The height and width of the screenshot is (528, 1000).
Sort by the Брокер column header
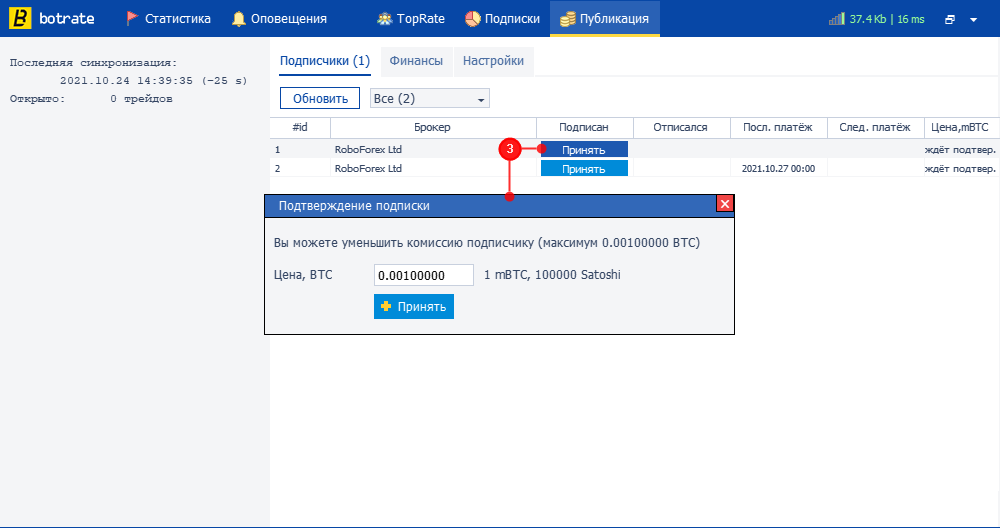(x=432, y=128)
